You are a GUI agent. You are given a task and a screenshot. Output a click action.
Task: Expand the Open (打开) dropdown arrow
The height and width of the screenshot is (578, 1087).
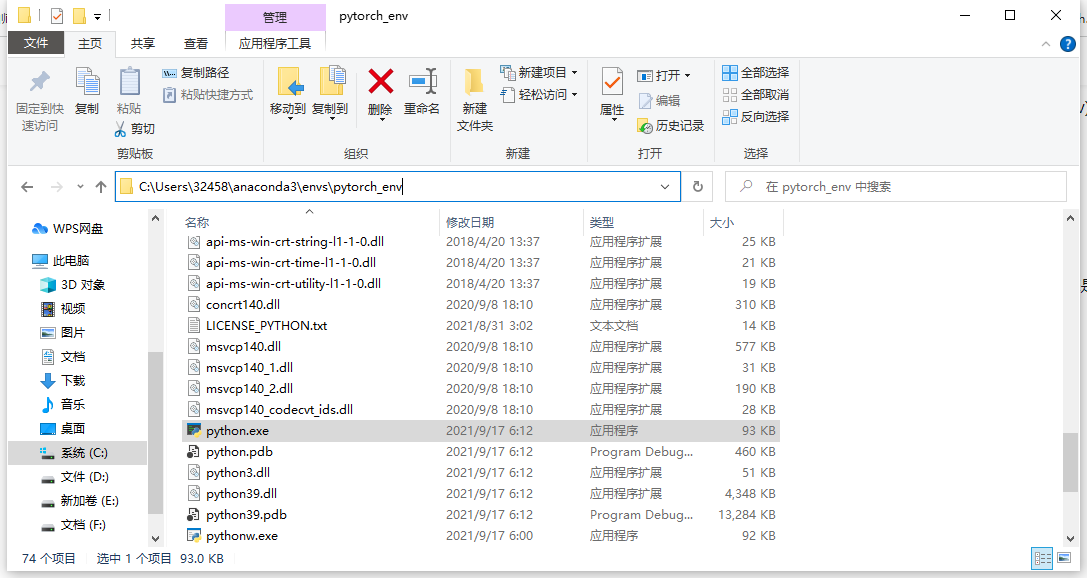688,76
